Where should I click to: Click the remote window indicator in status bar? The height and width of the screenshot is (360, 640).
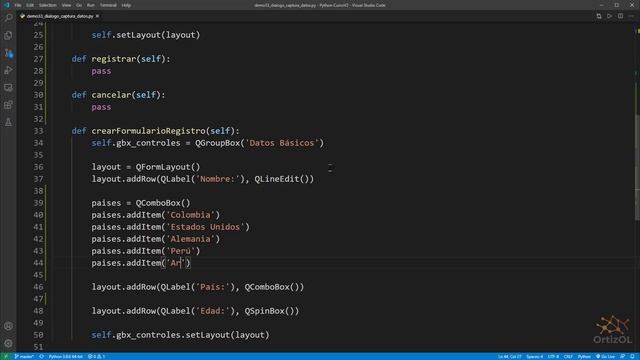[6, 356]
